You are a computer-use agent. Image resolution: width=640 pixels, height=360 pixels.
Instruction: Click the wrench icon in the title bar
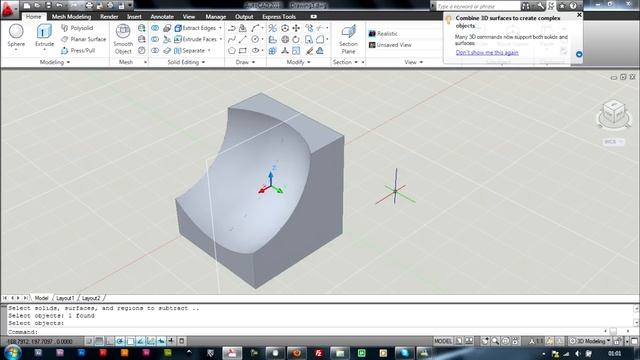[x=541, y=6]
